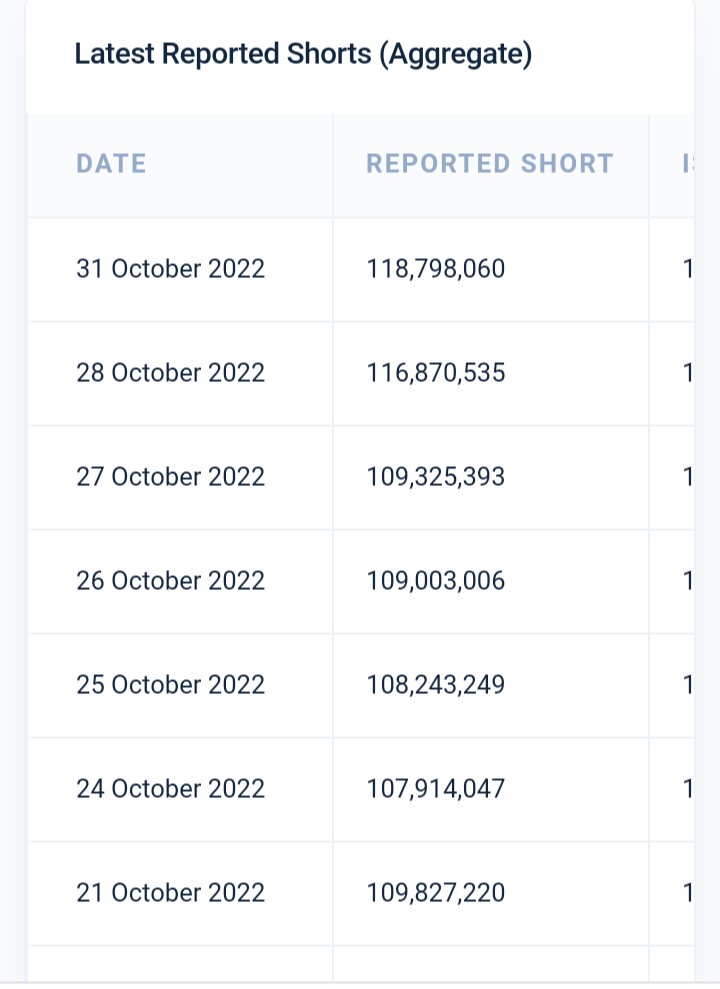Viewport: 720px width, 989px height.
Task: Click the 109,325,393 reported short figure
Action: point(435,477)
